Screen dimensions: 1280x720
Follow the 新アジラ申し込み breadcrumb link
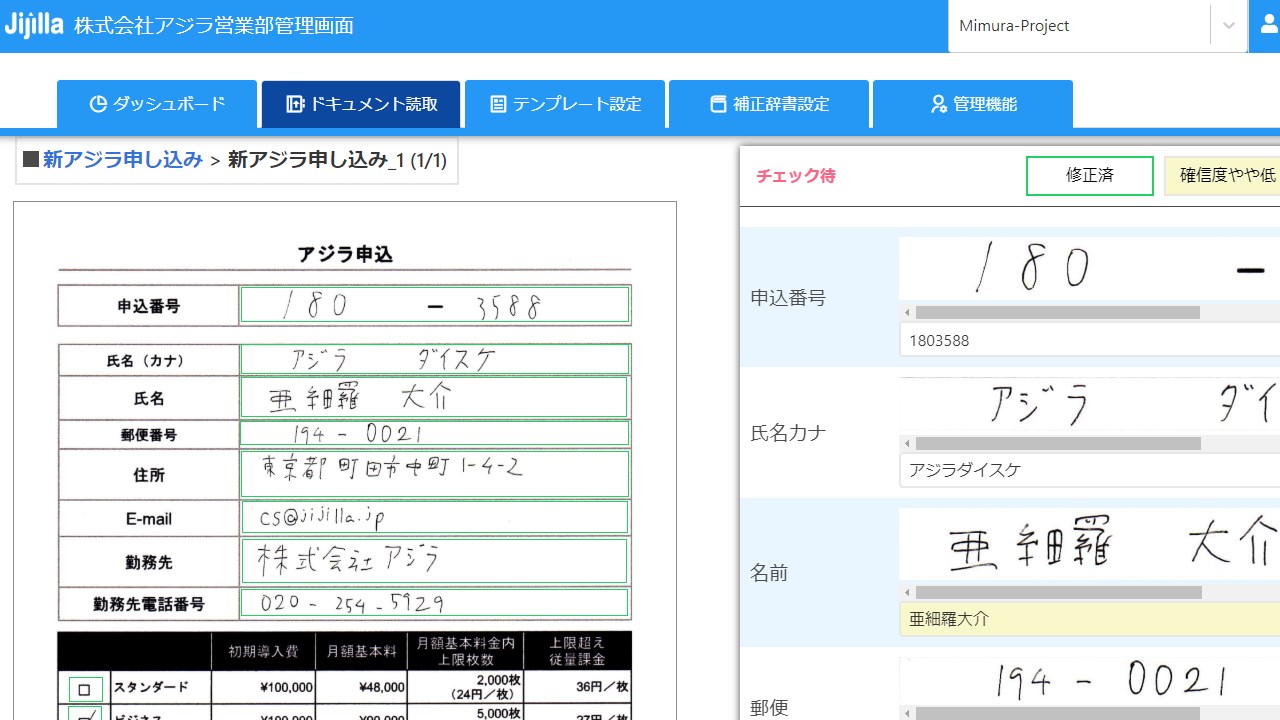click(122, 160)
